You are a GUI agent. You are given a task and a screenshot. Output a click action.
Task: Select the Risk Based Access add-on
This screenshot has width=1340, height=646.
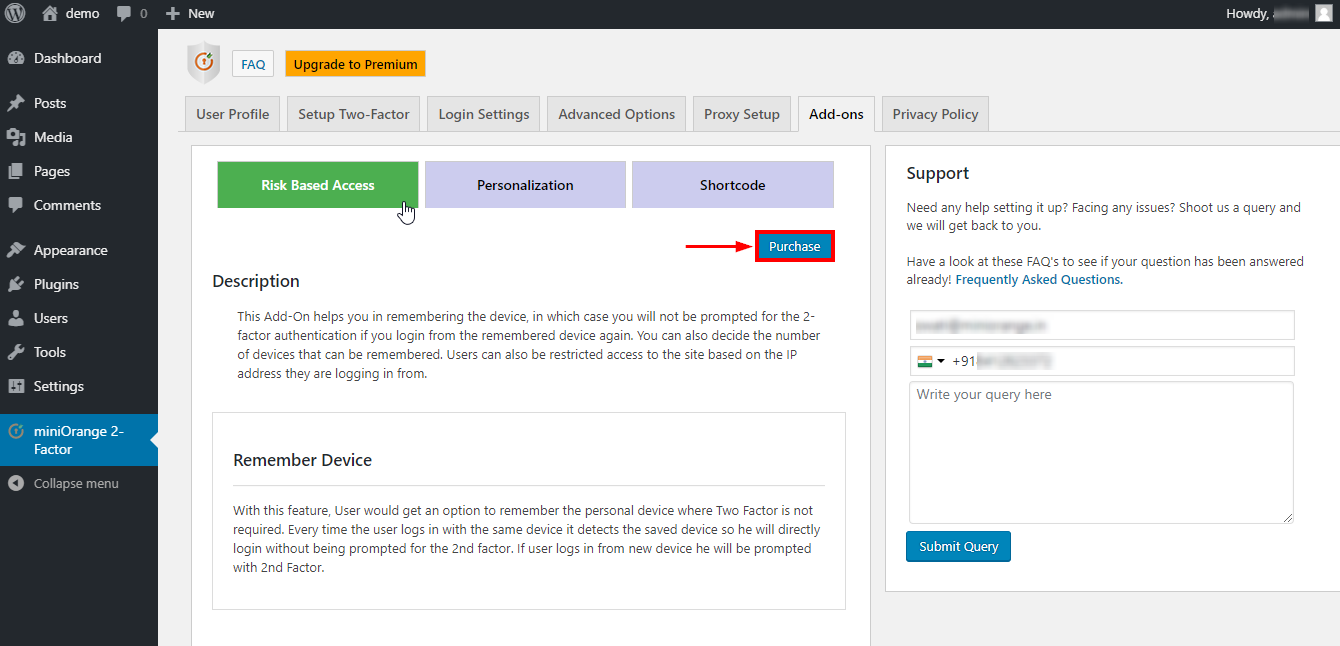click(318, 185)
